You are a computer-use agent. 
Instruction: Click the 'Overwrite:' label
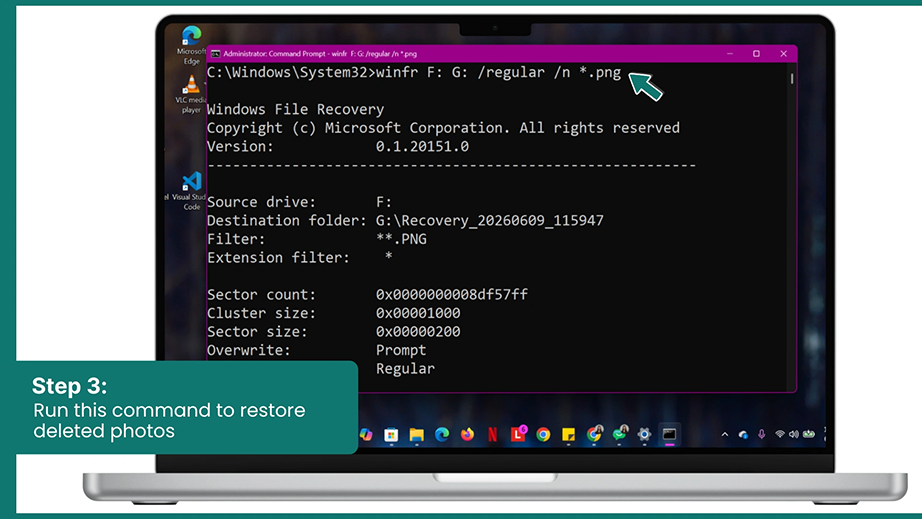point(249,350)
